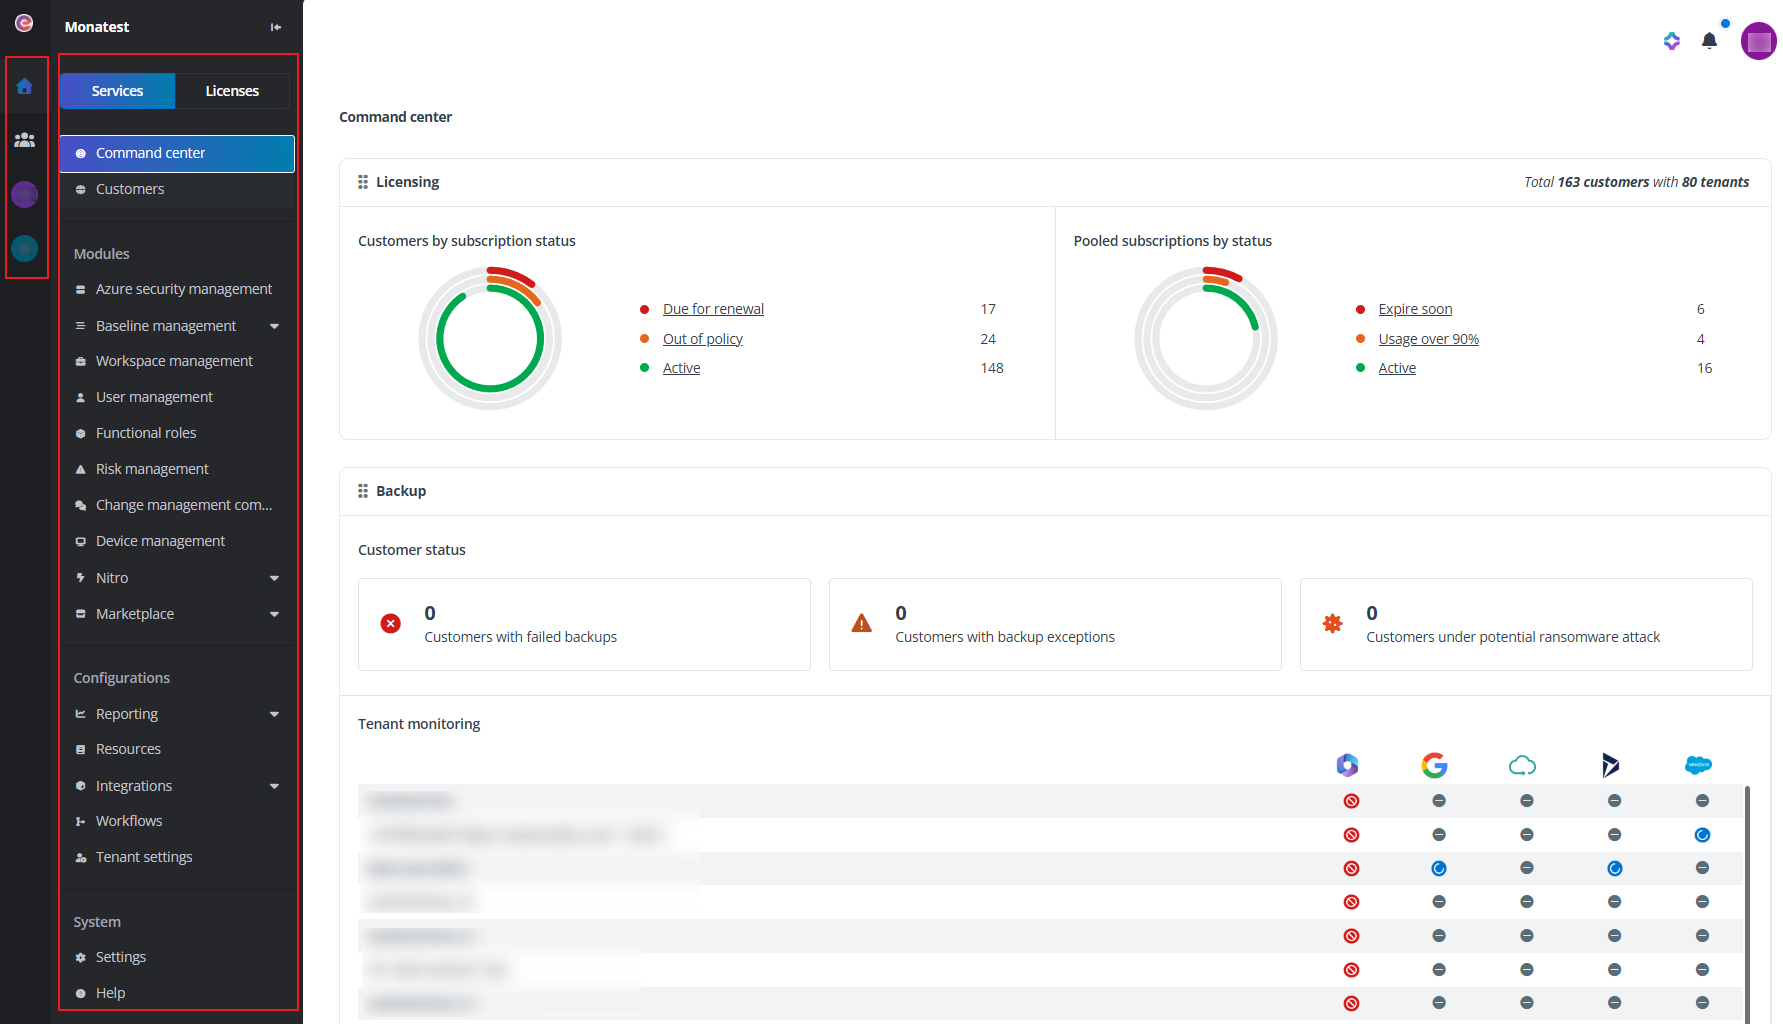Open the Due for renewal link

tap(713, 309)
